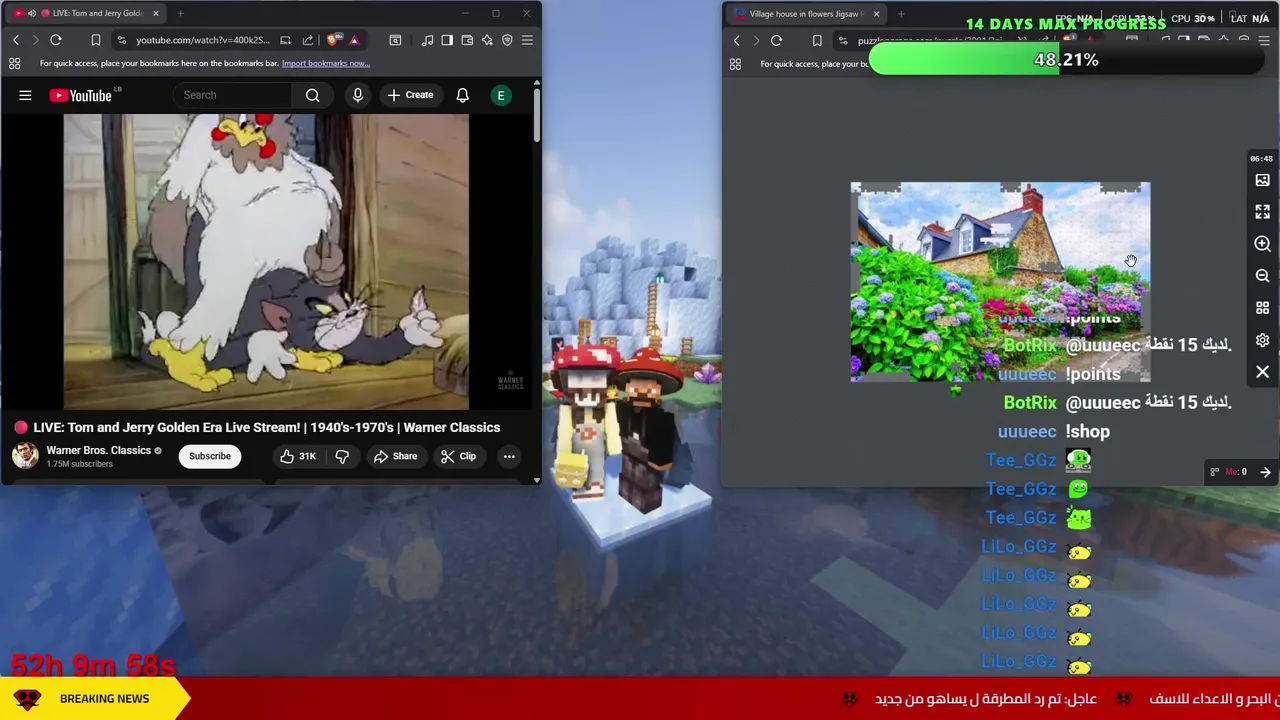The height and width of the screenshot is (720, 1280).
Task: Open YouTube guide hamburger menu
Action: pos(25,95)
